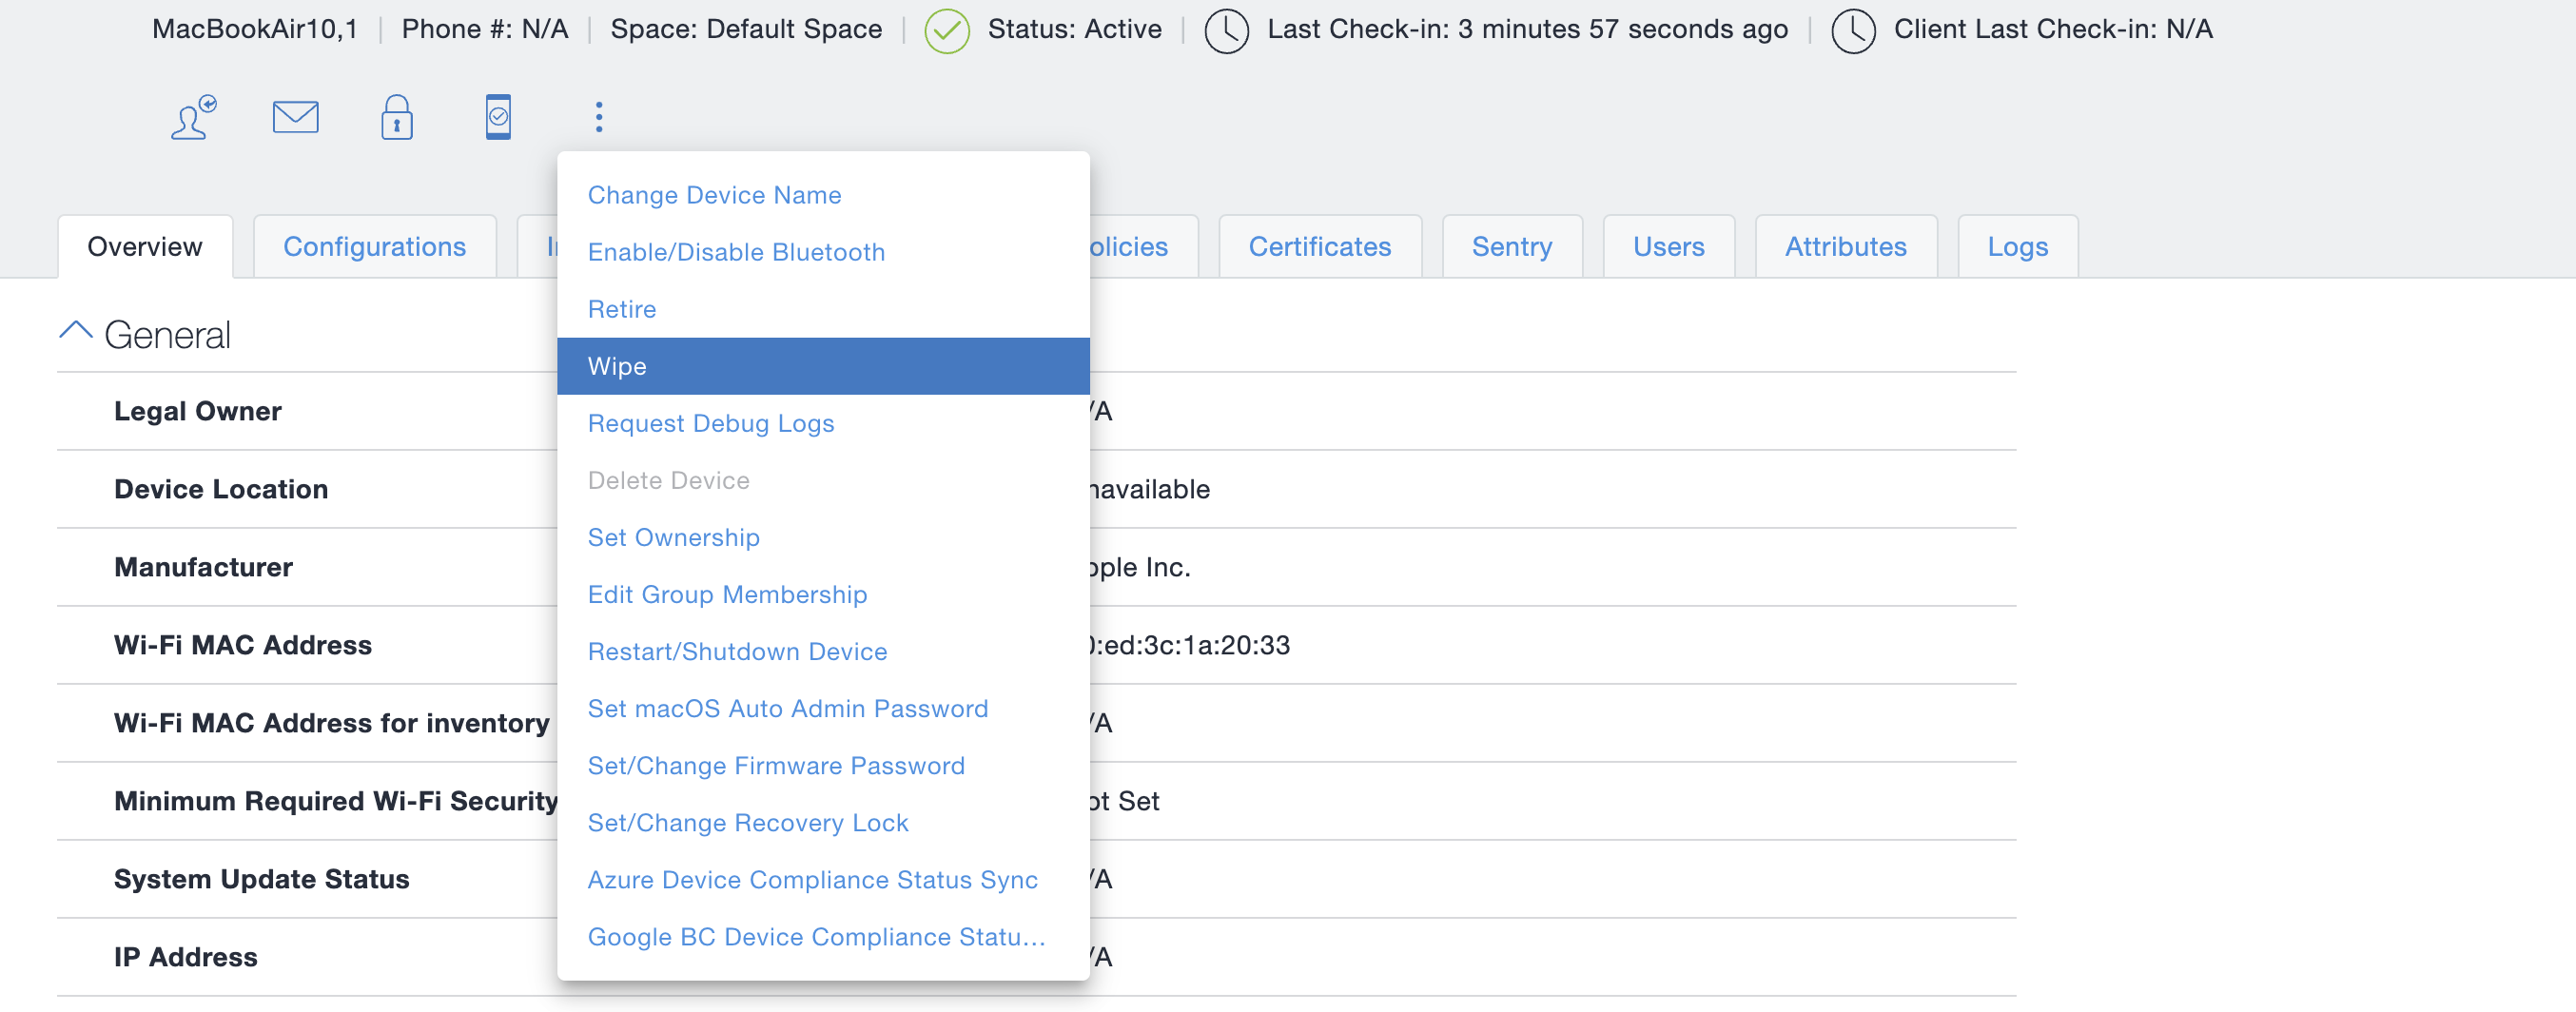Open the Sentry tab
The image size is (2576, 1012).
[x=1512, y=246]
